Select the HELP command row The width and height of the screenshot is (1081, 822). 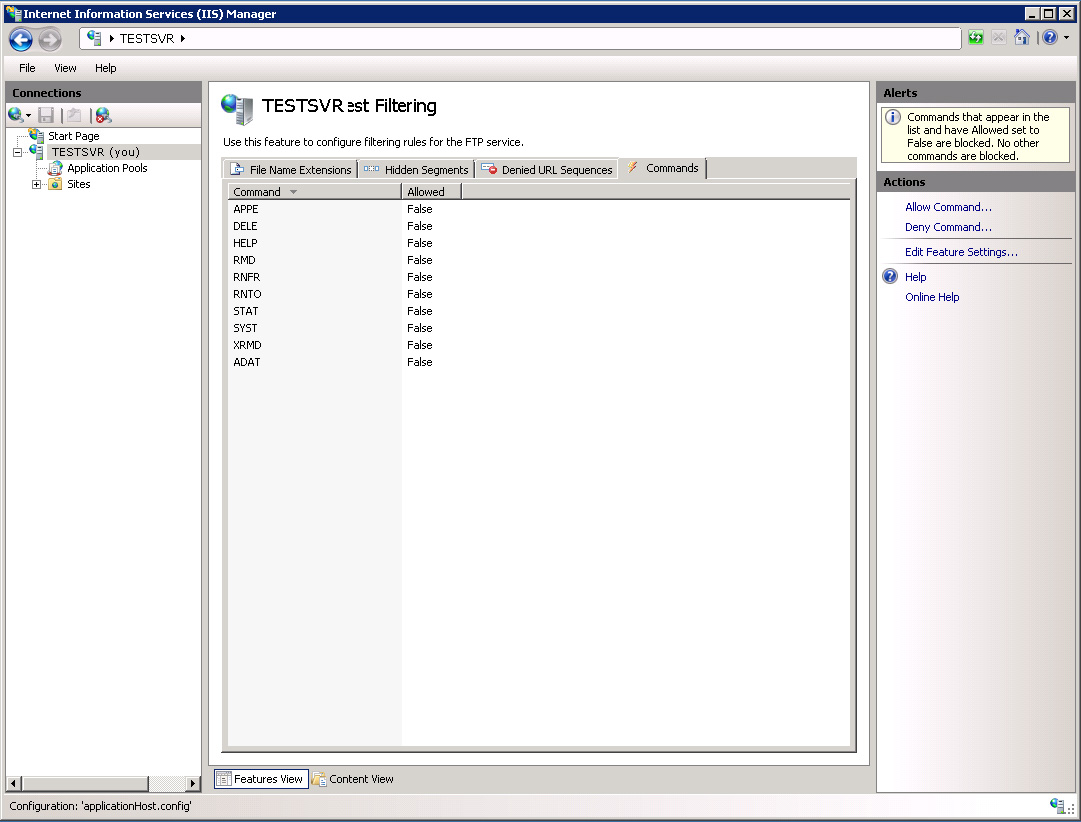538,243
